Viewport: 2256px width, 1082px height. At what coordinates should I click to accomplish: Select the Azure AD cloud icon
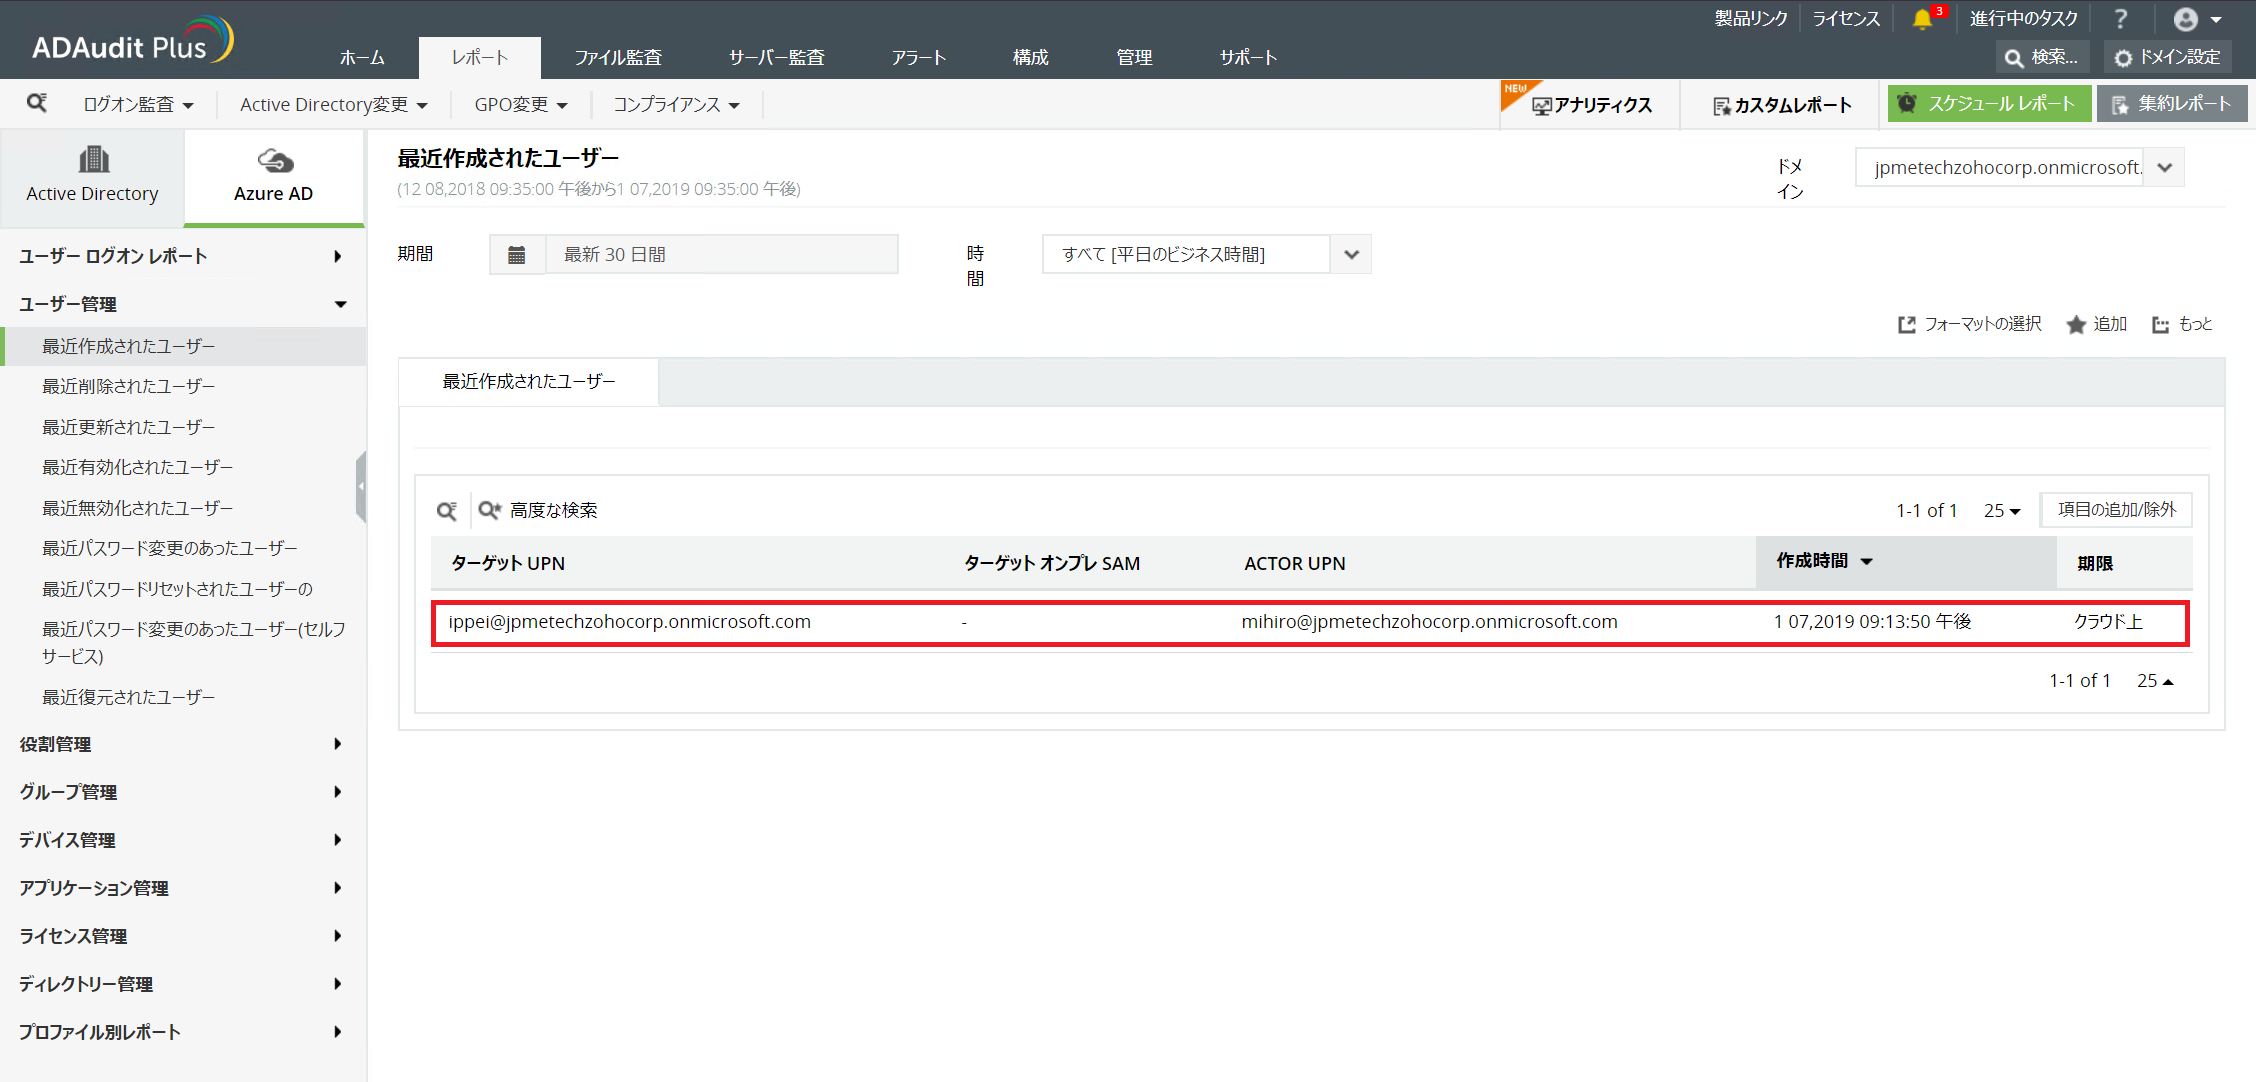pos(274,160)
